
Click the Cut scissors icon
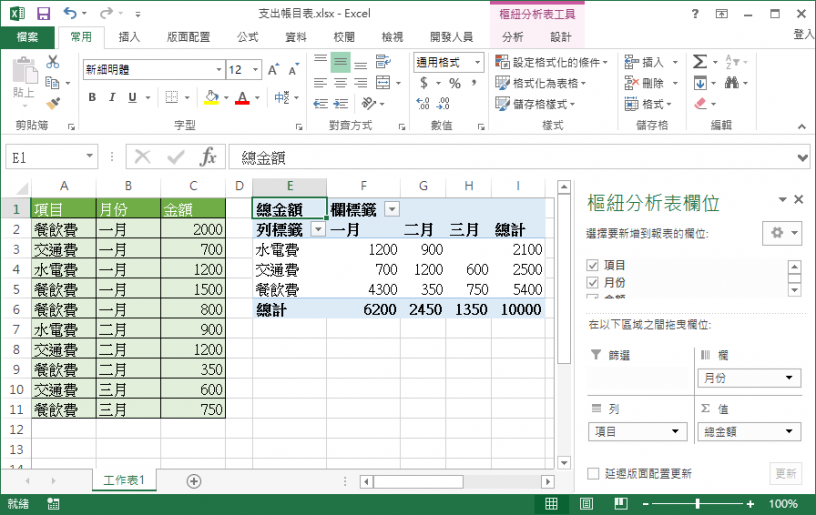coord(53,62)
